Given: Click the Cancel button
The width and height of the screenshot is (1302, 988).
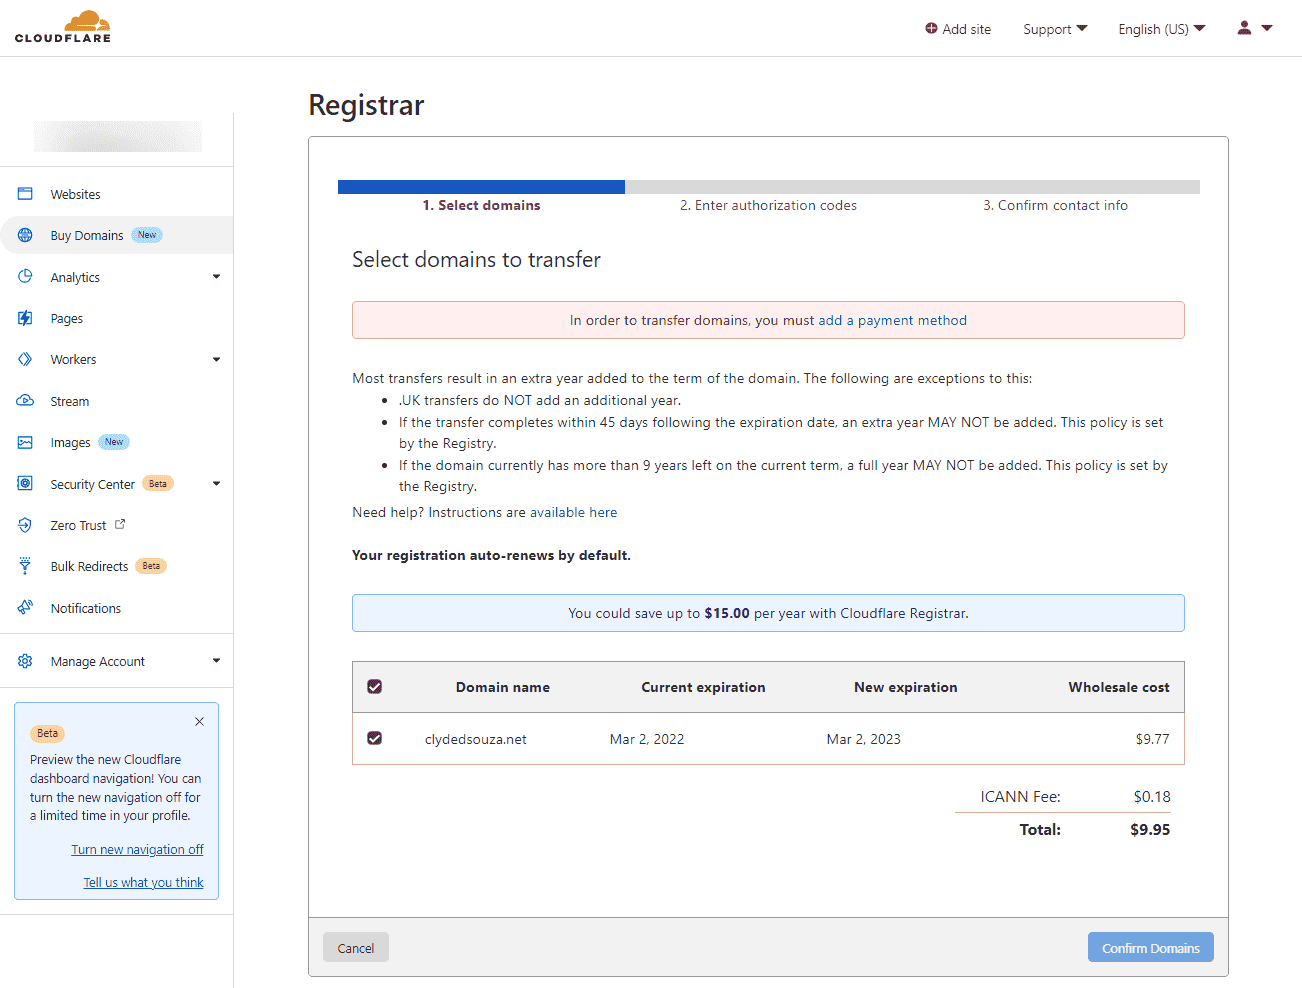Looking at the screenshot, I should pos(355,948).
